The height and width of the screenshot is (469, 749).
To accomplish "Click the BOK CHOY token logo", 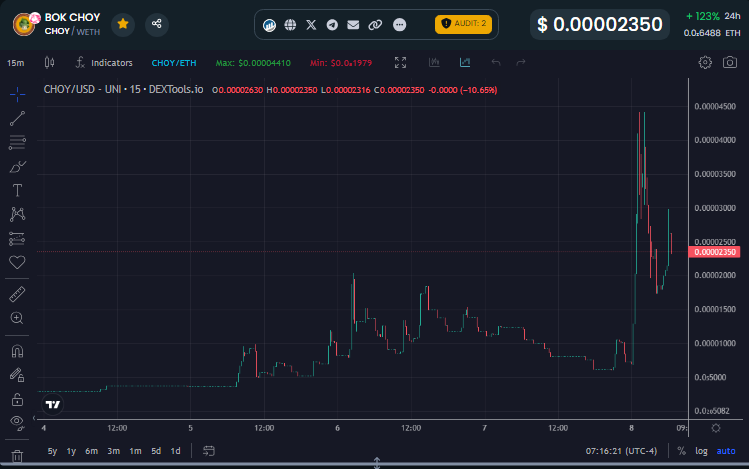I will pyautogui.click(x=24, y=24).
